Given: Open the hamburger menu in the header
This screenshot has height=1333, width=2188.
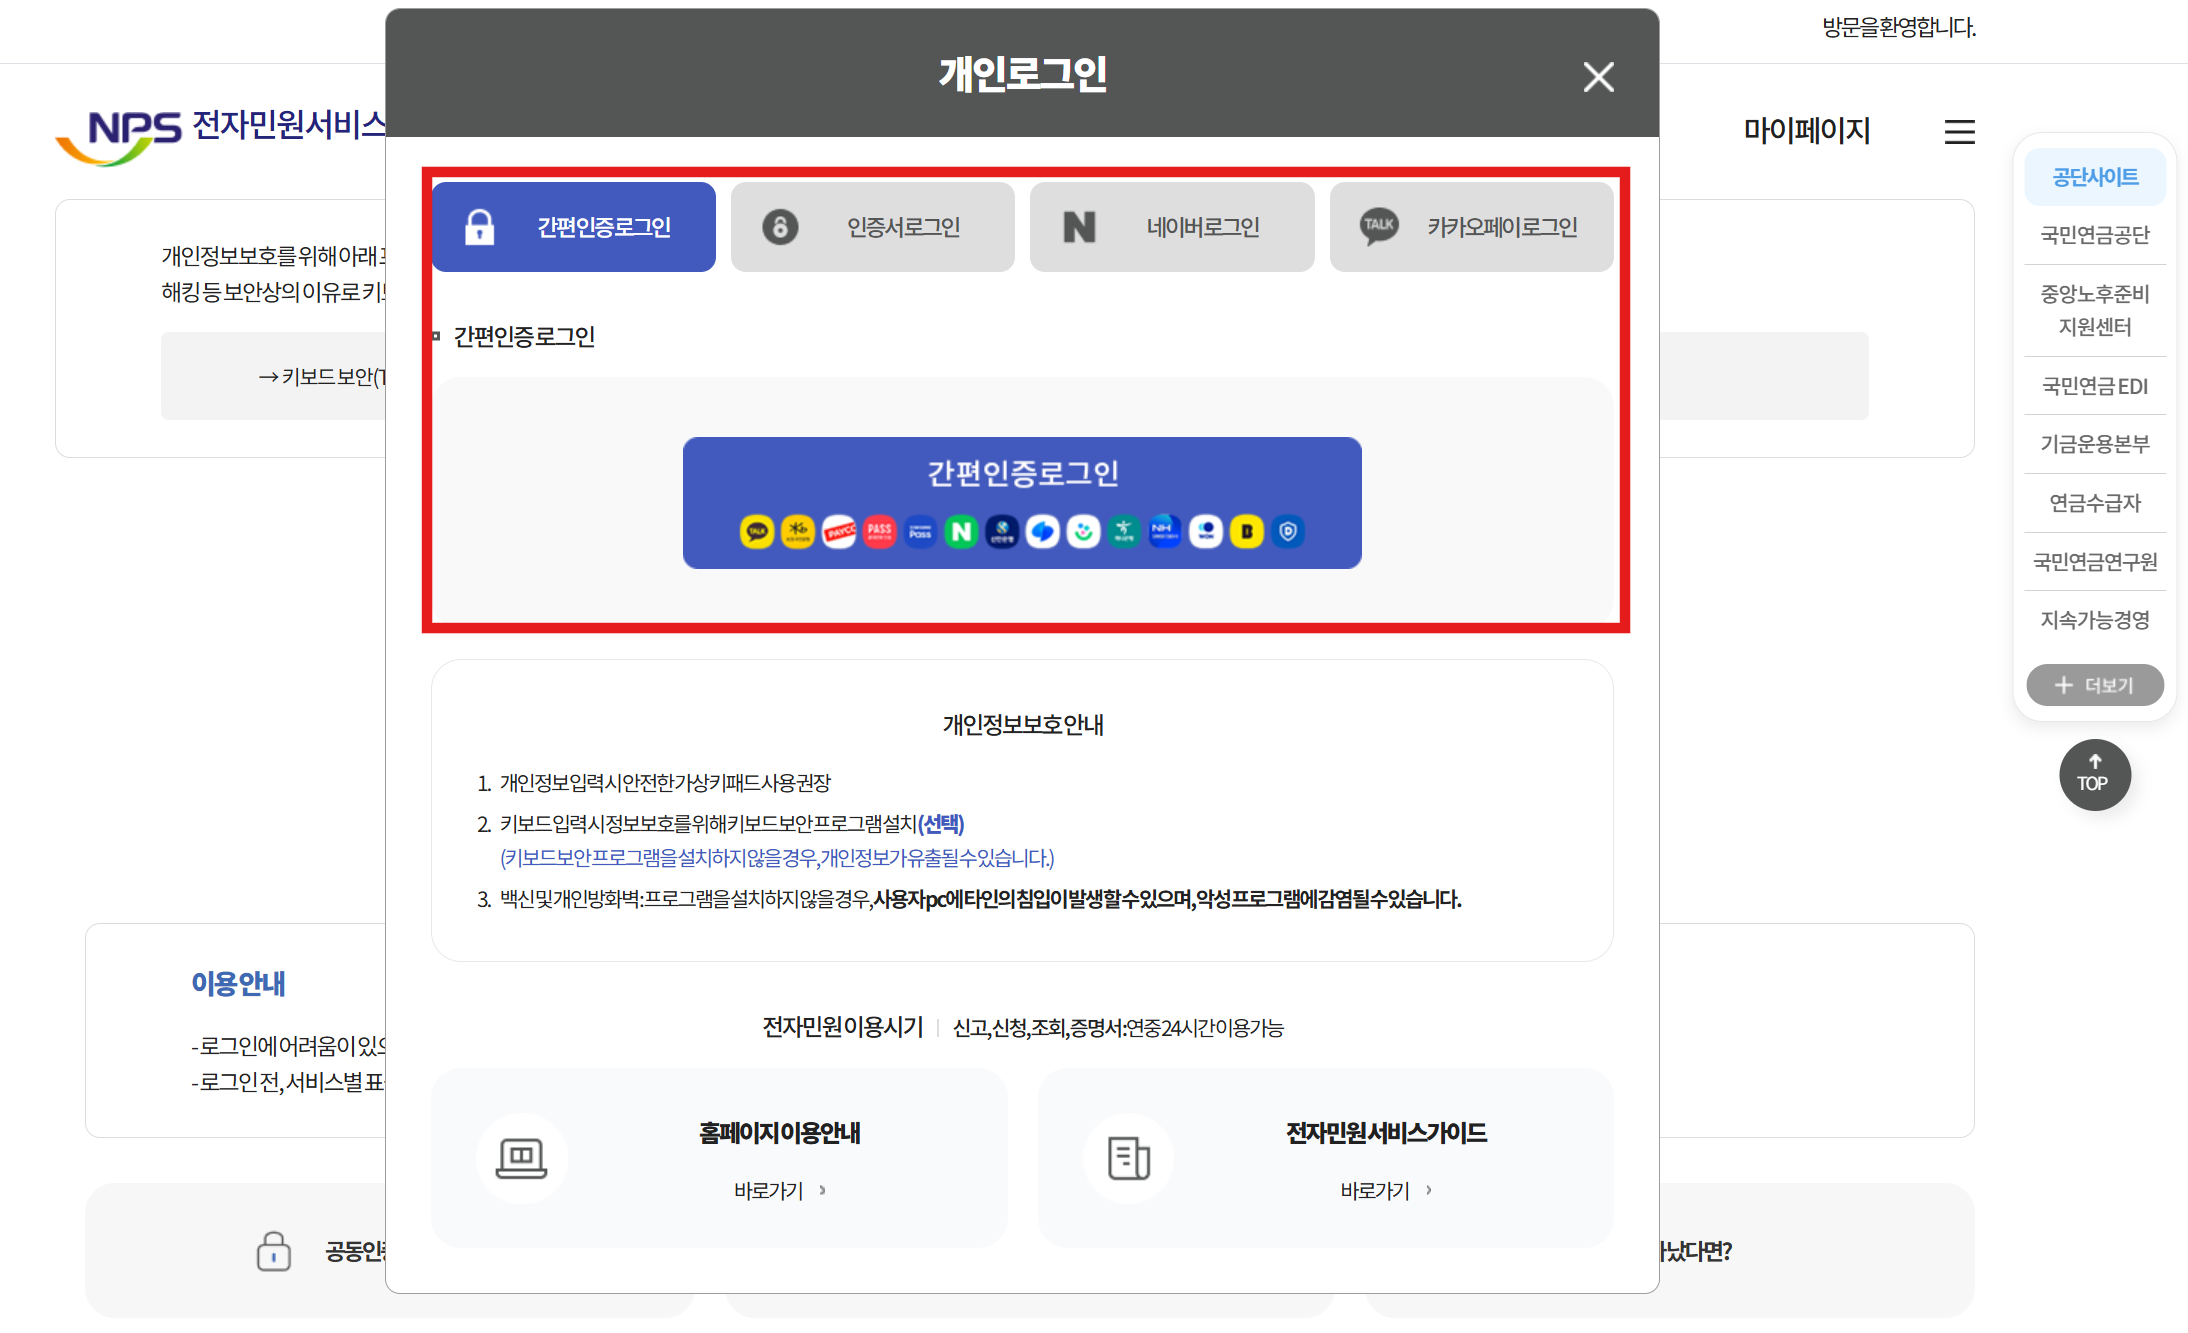Looking at the screenshot, I should [1958, 132].
